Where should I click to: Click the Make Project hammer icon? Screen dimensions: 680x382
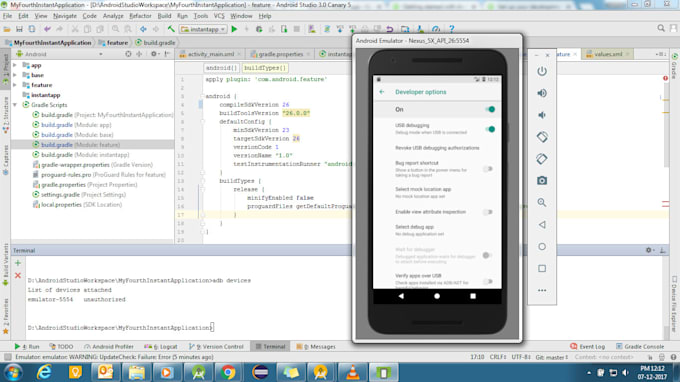[x=171, y=29]
